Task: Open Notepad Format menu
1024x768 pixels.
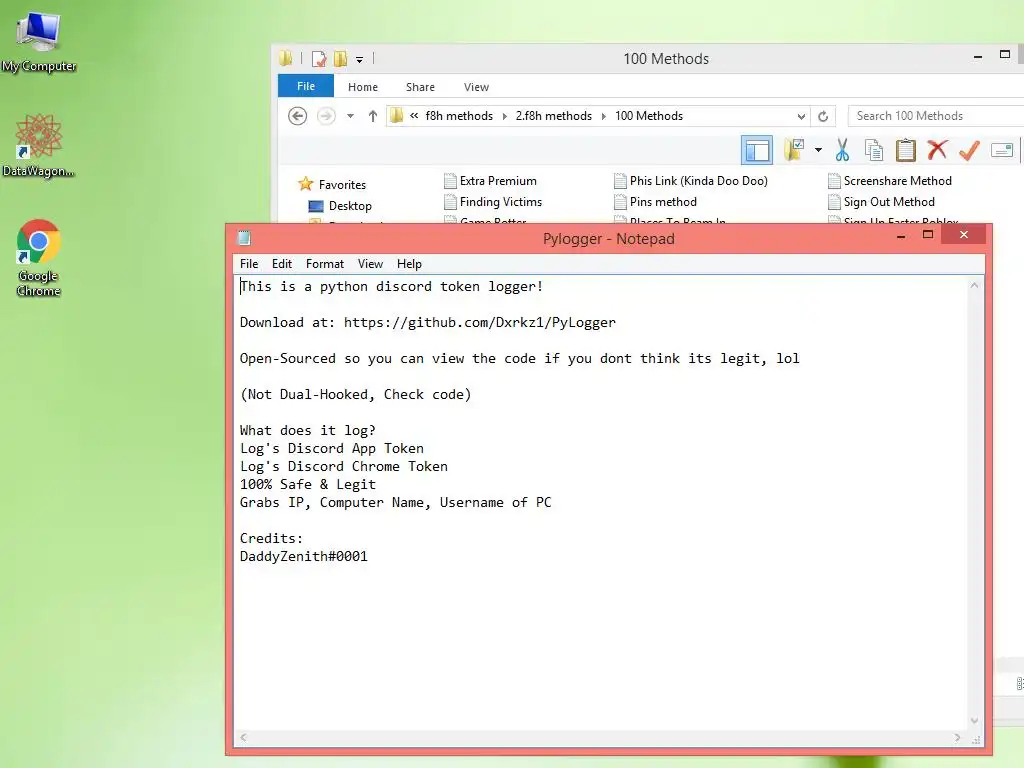Action: [x=325, y=264]
